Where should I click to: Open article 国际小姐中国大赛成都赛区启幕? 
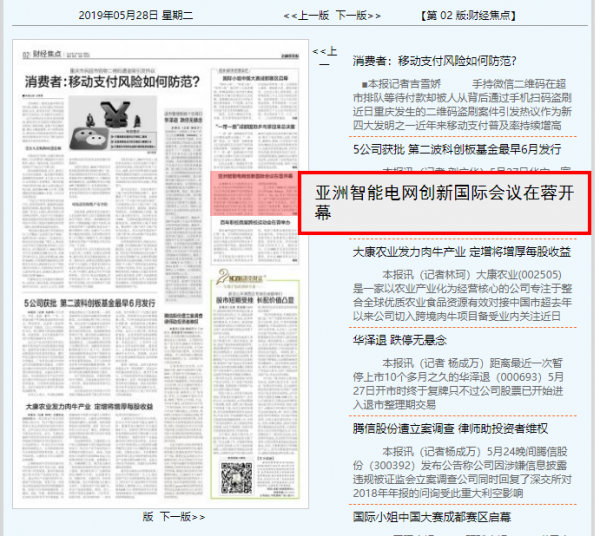click(431, 517)
